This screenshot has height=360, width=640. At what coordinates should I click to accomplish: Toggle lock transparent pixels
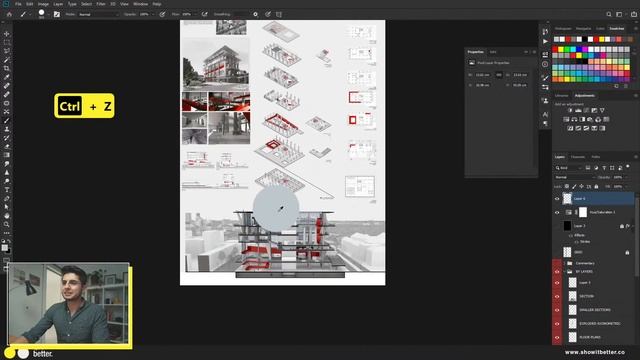tap(567, 187)
